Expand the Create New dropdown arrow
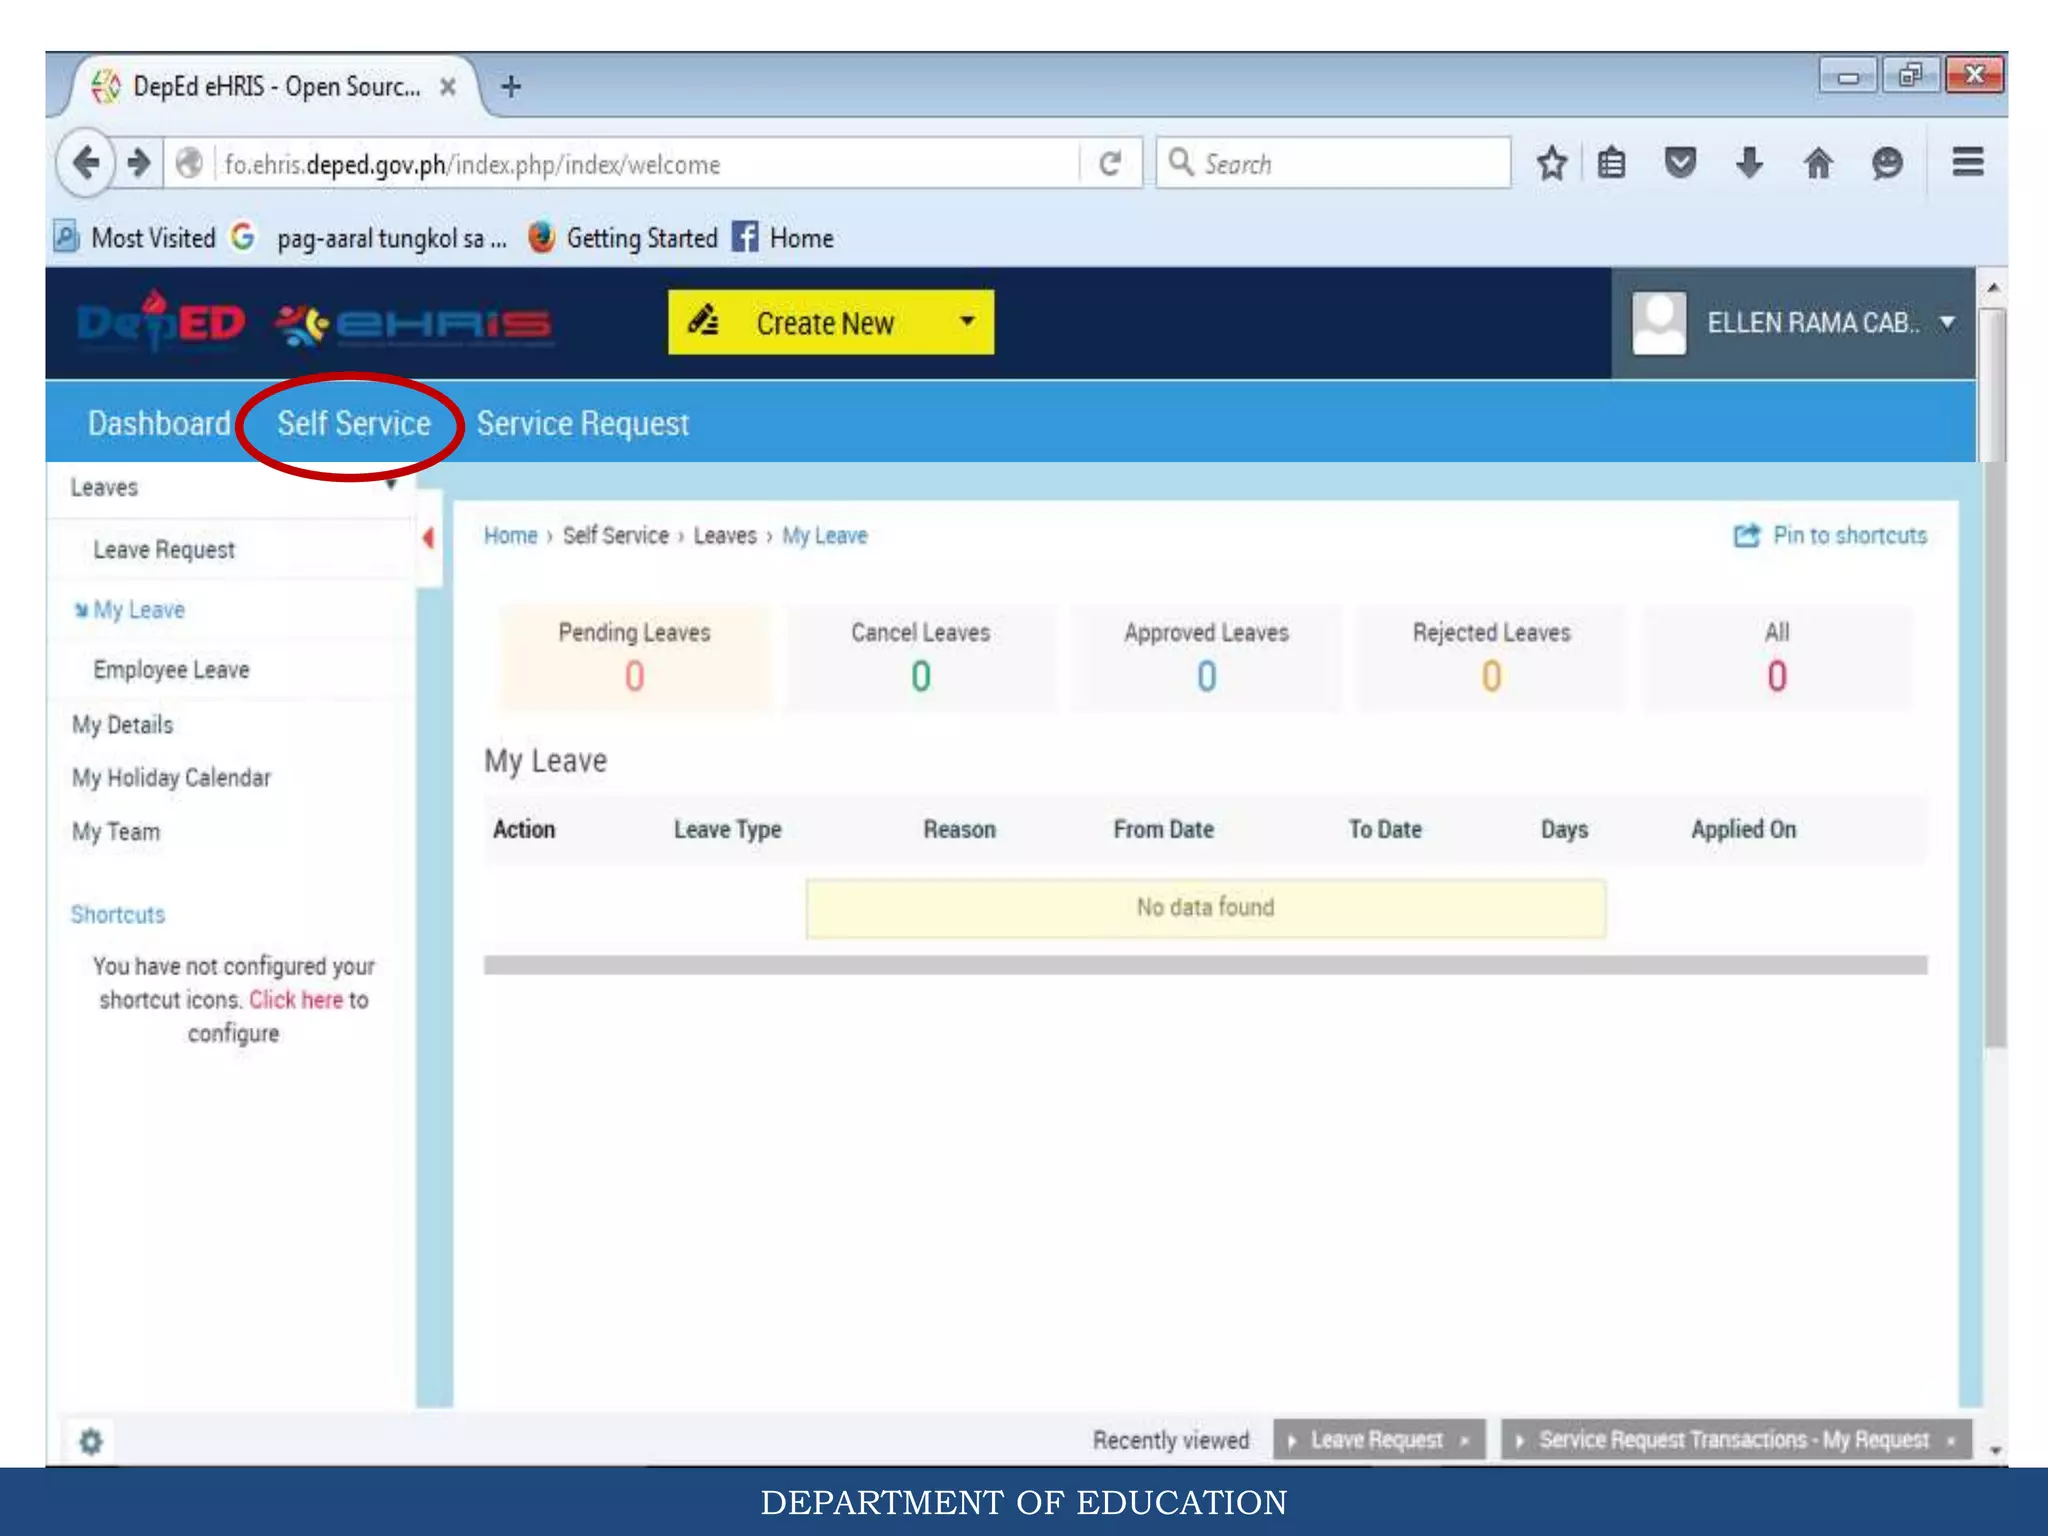 (x=967, y=321)
